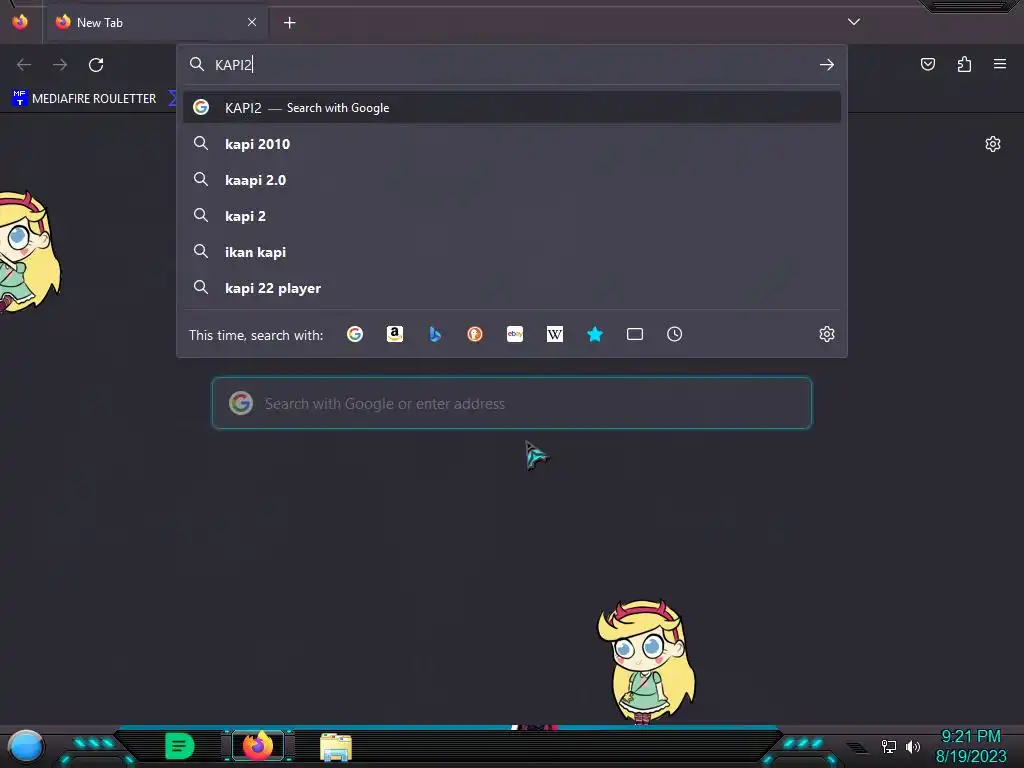Search with Amazon one-off icon

[x=394, y=334]
